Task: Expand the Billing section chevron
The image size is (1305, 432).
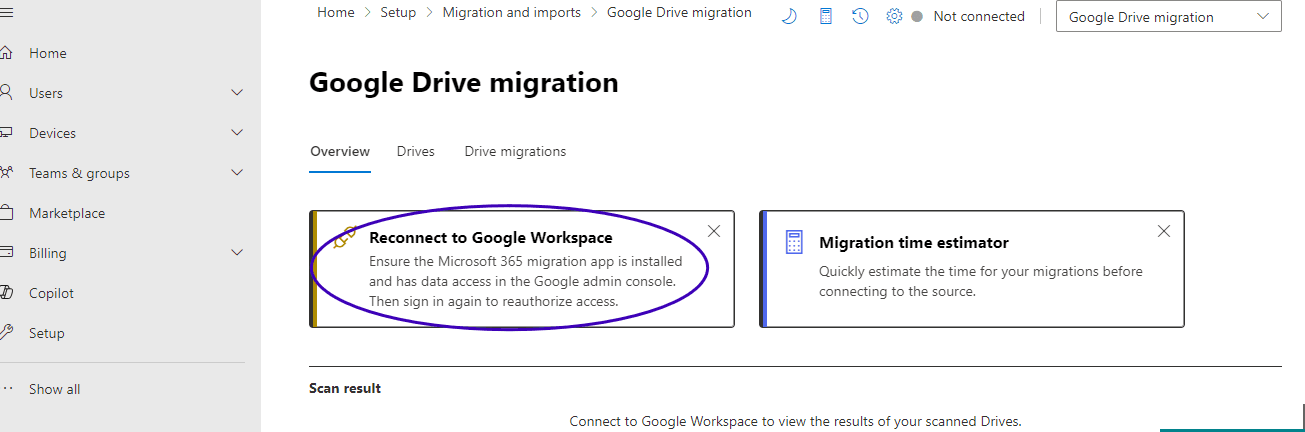Action: (237, 253)
